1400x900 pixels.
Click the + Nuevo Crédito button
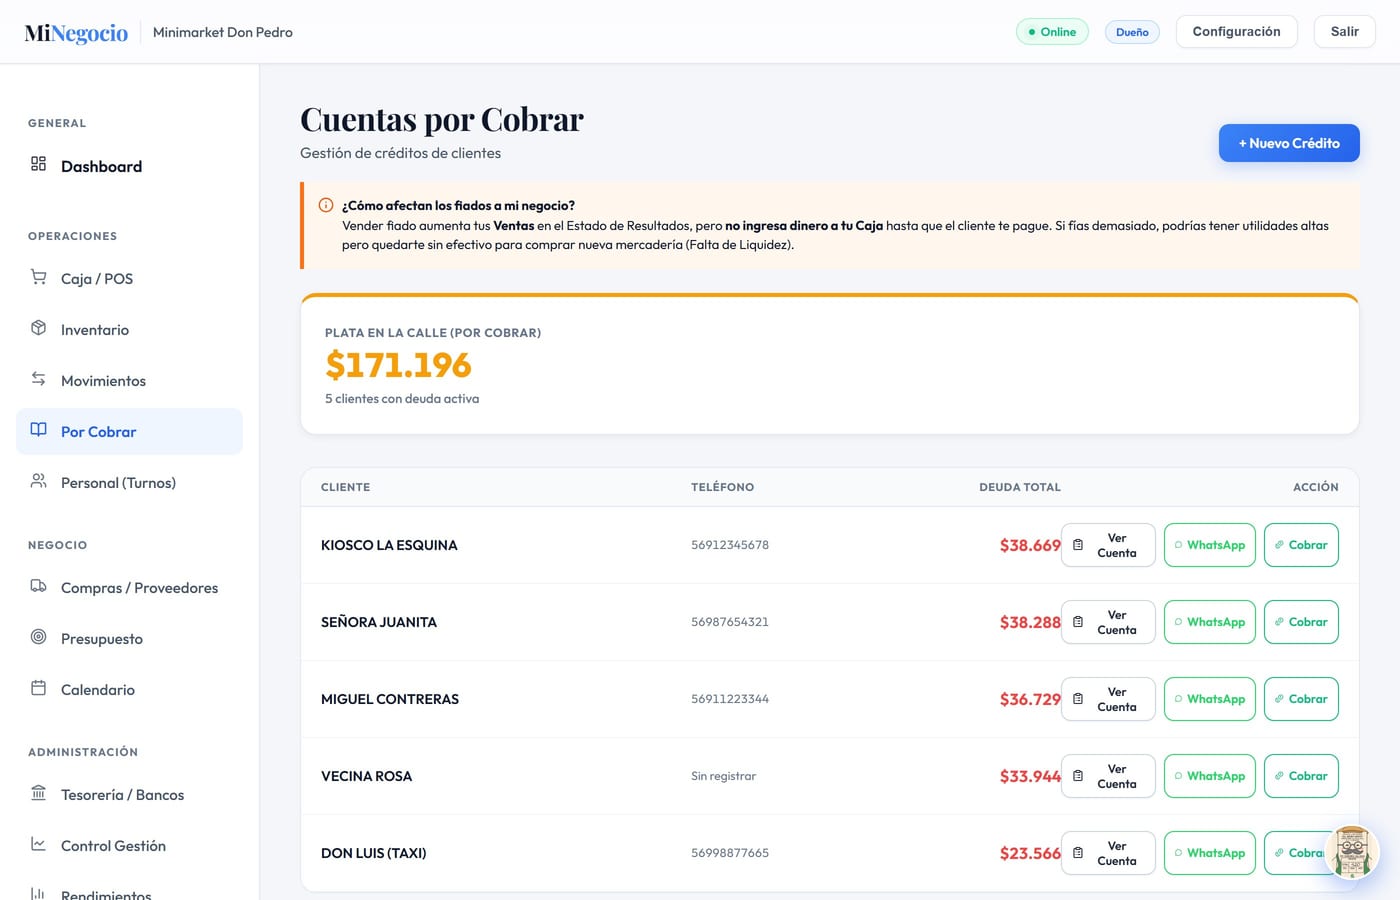point(1289,143)
